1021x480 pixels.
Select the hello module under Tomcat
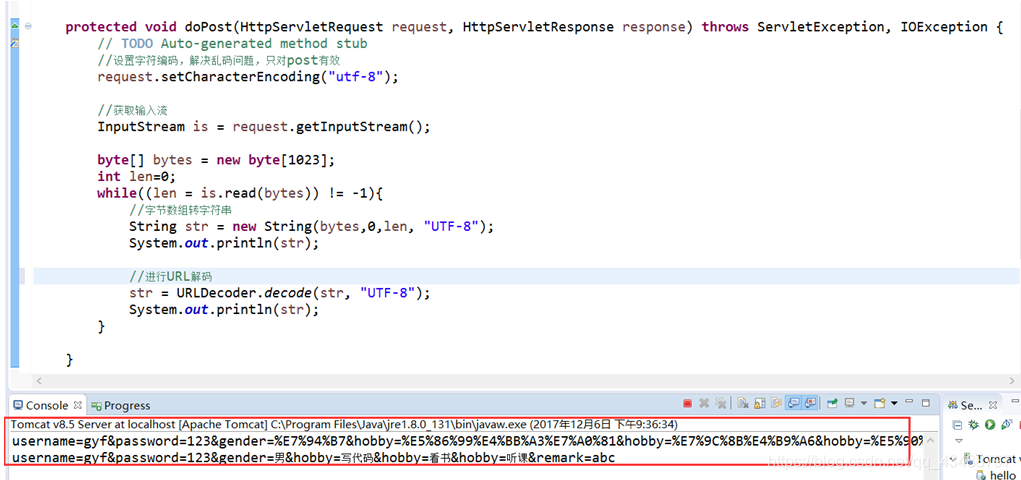point(996,475)
